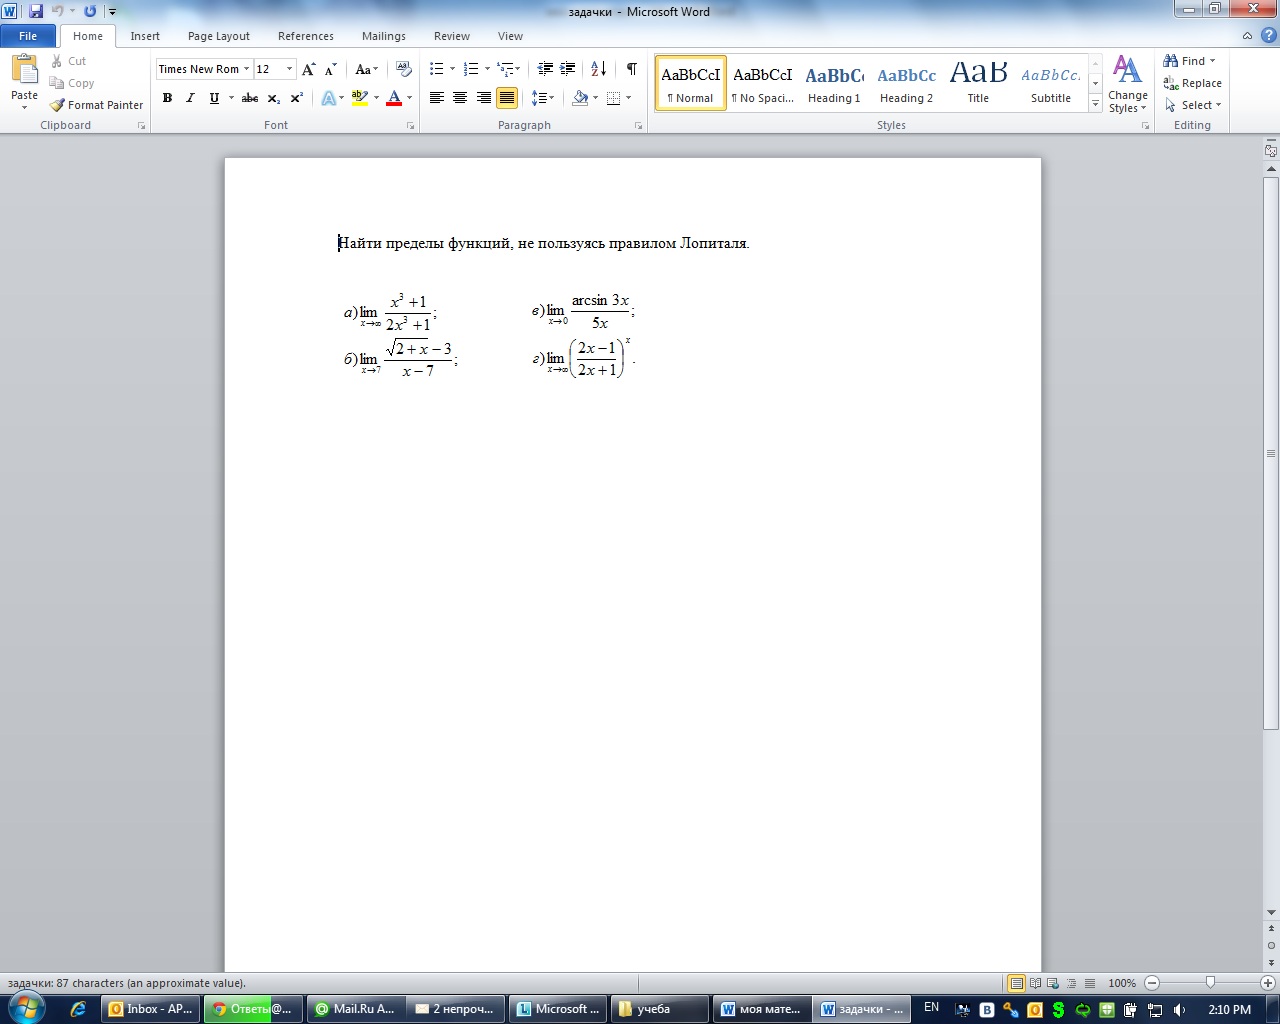Image resolution: width=1280 pixels, height=1024 pixels.
Task: Click the Replace button
Action: (x=1193, y=83)
